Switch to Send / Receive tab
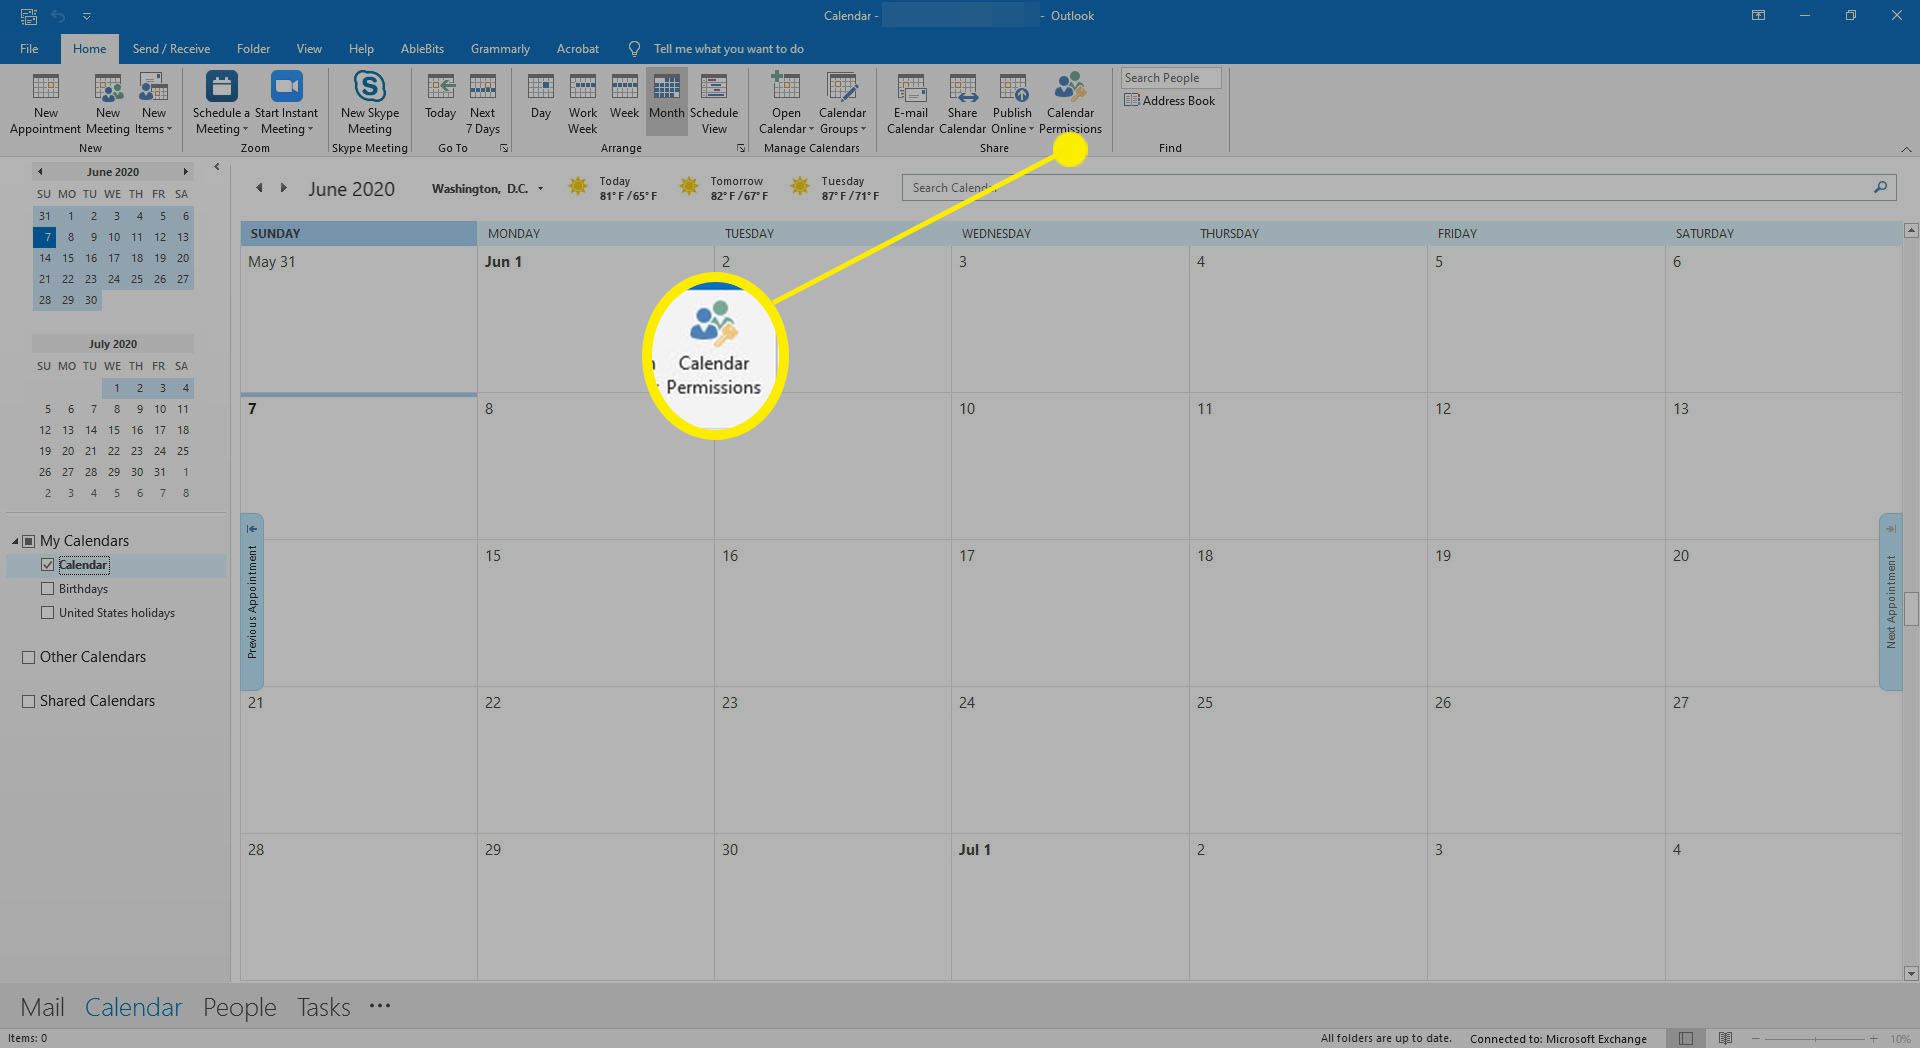This screenshot has height=1048, width=1920. (171, 49)
